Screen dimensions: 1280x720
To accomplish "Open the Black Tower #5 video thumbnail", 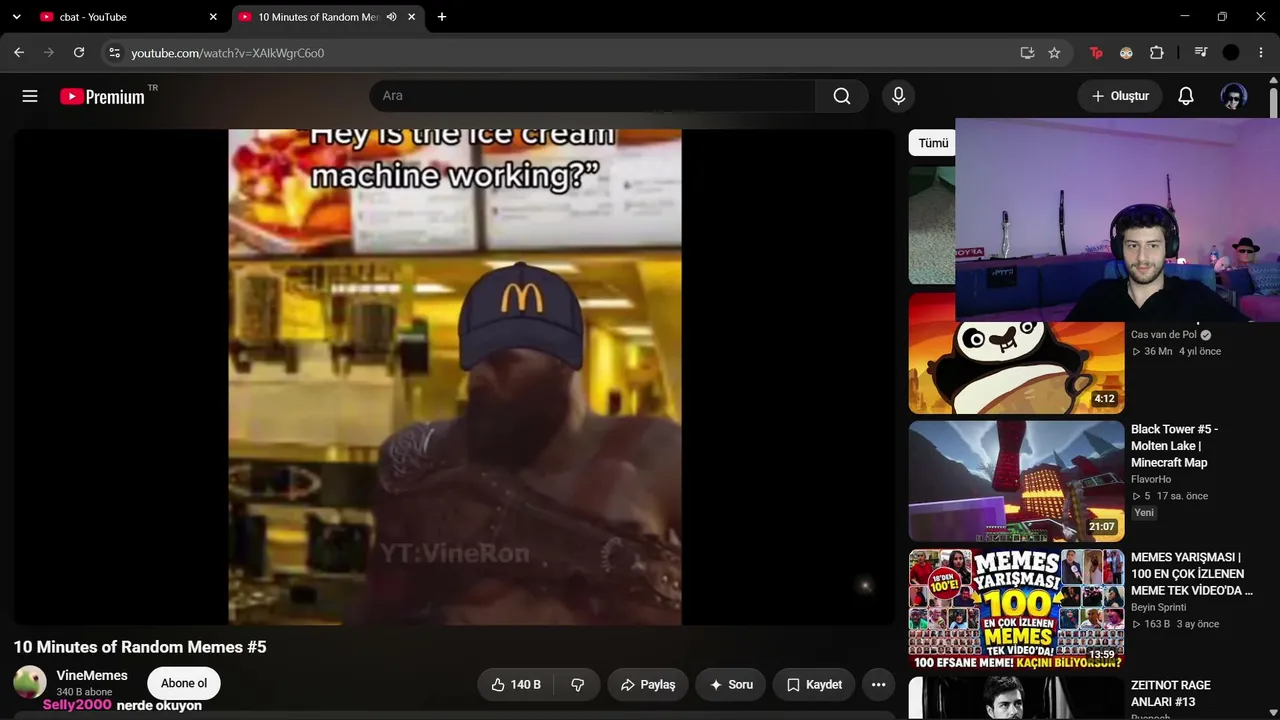I will point(1016,481).
